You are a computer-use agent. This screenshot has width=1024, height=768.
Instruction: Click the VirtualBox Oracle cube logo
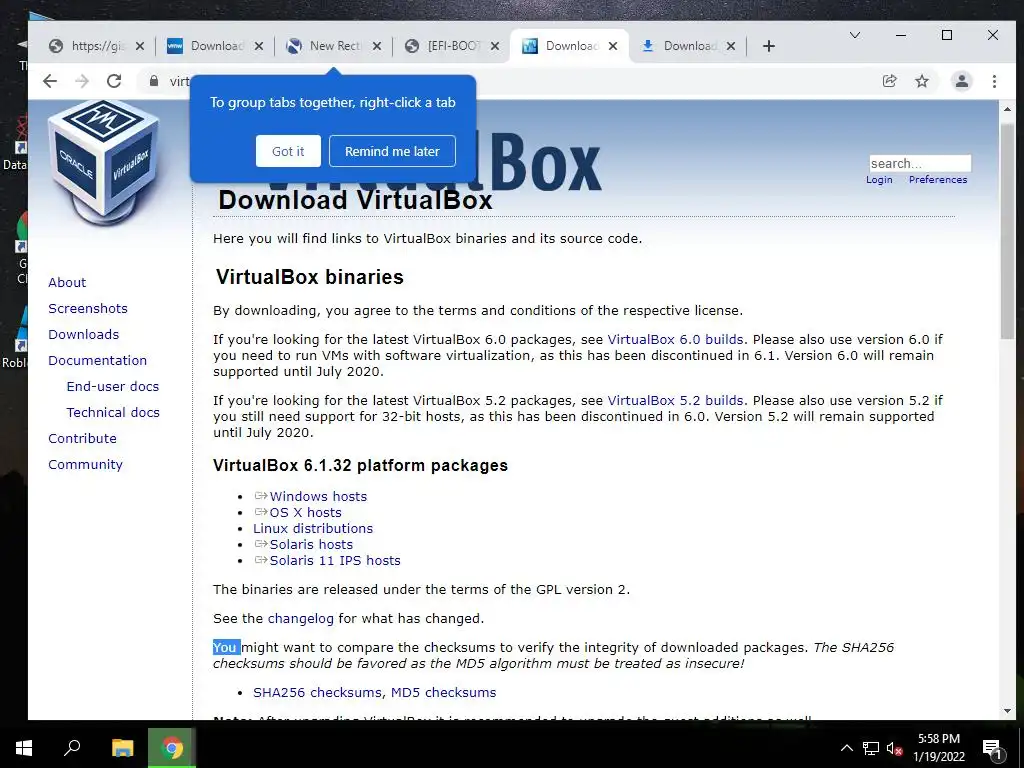(x=104, y=161)
